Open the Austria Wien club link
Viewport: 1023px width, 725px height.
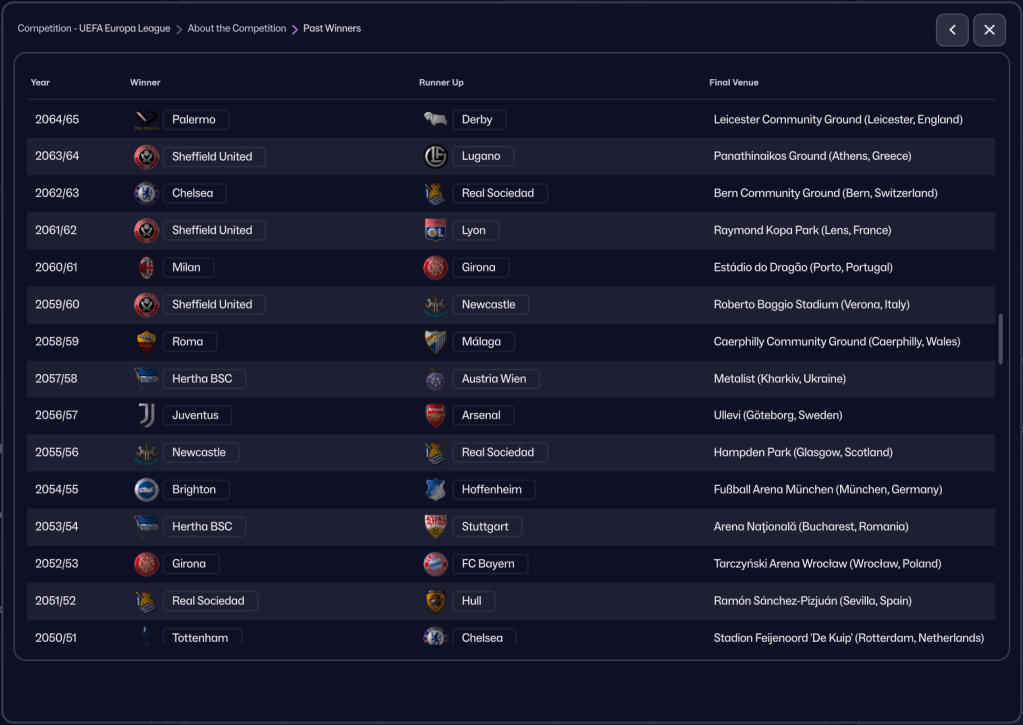click(494, 379)
